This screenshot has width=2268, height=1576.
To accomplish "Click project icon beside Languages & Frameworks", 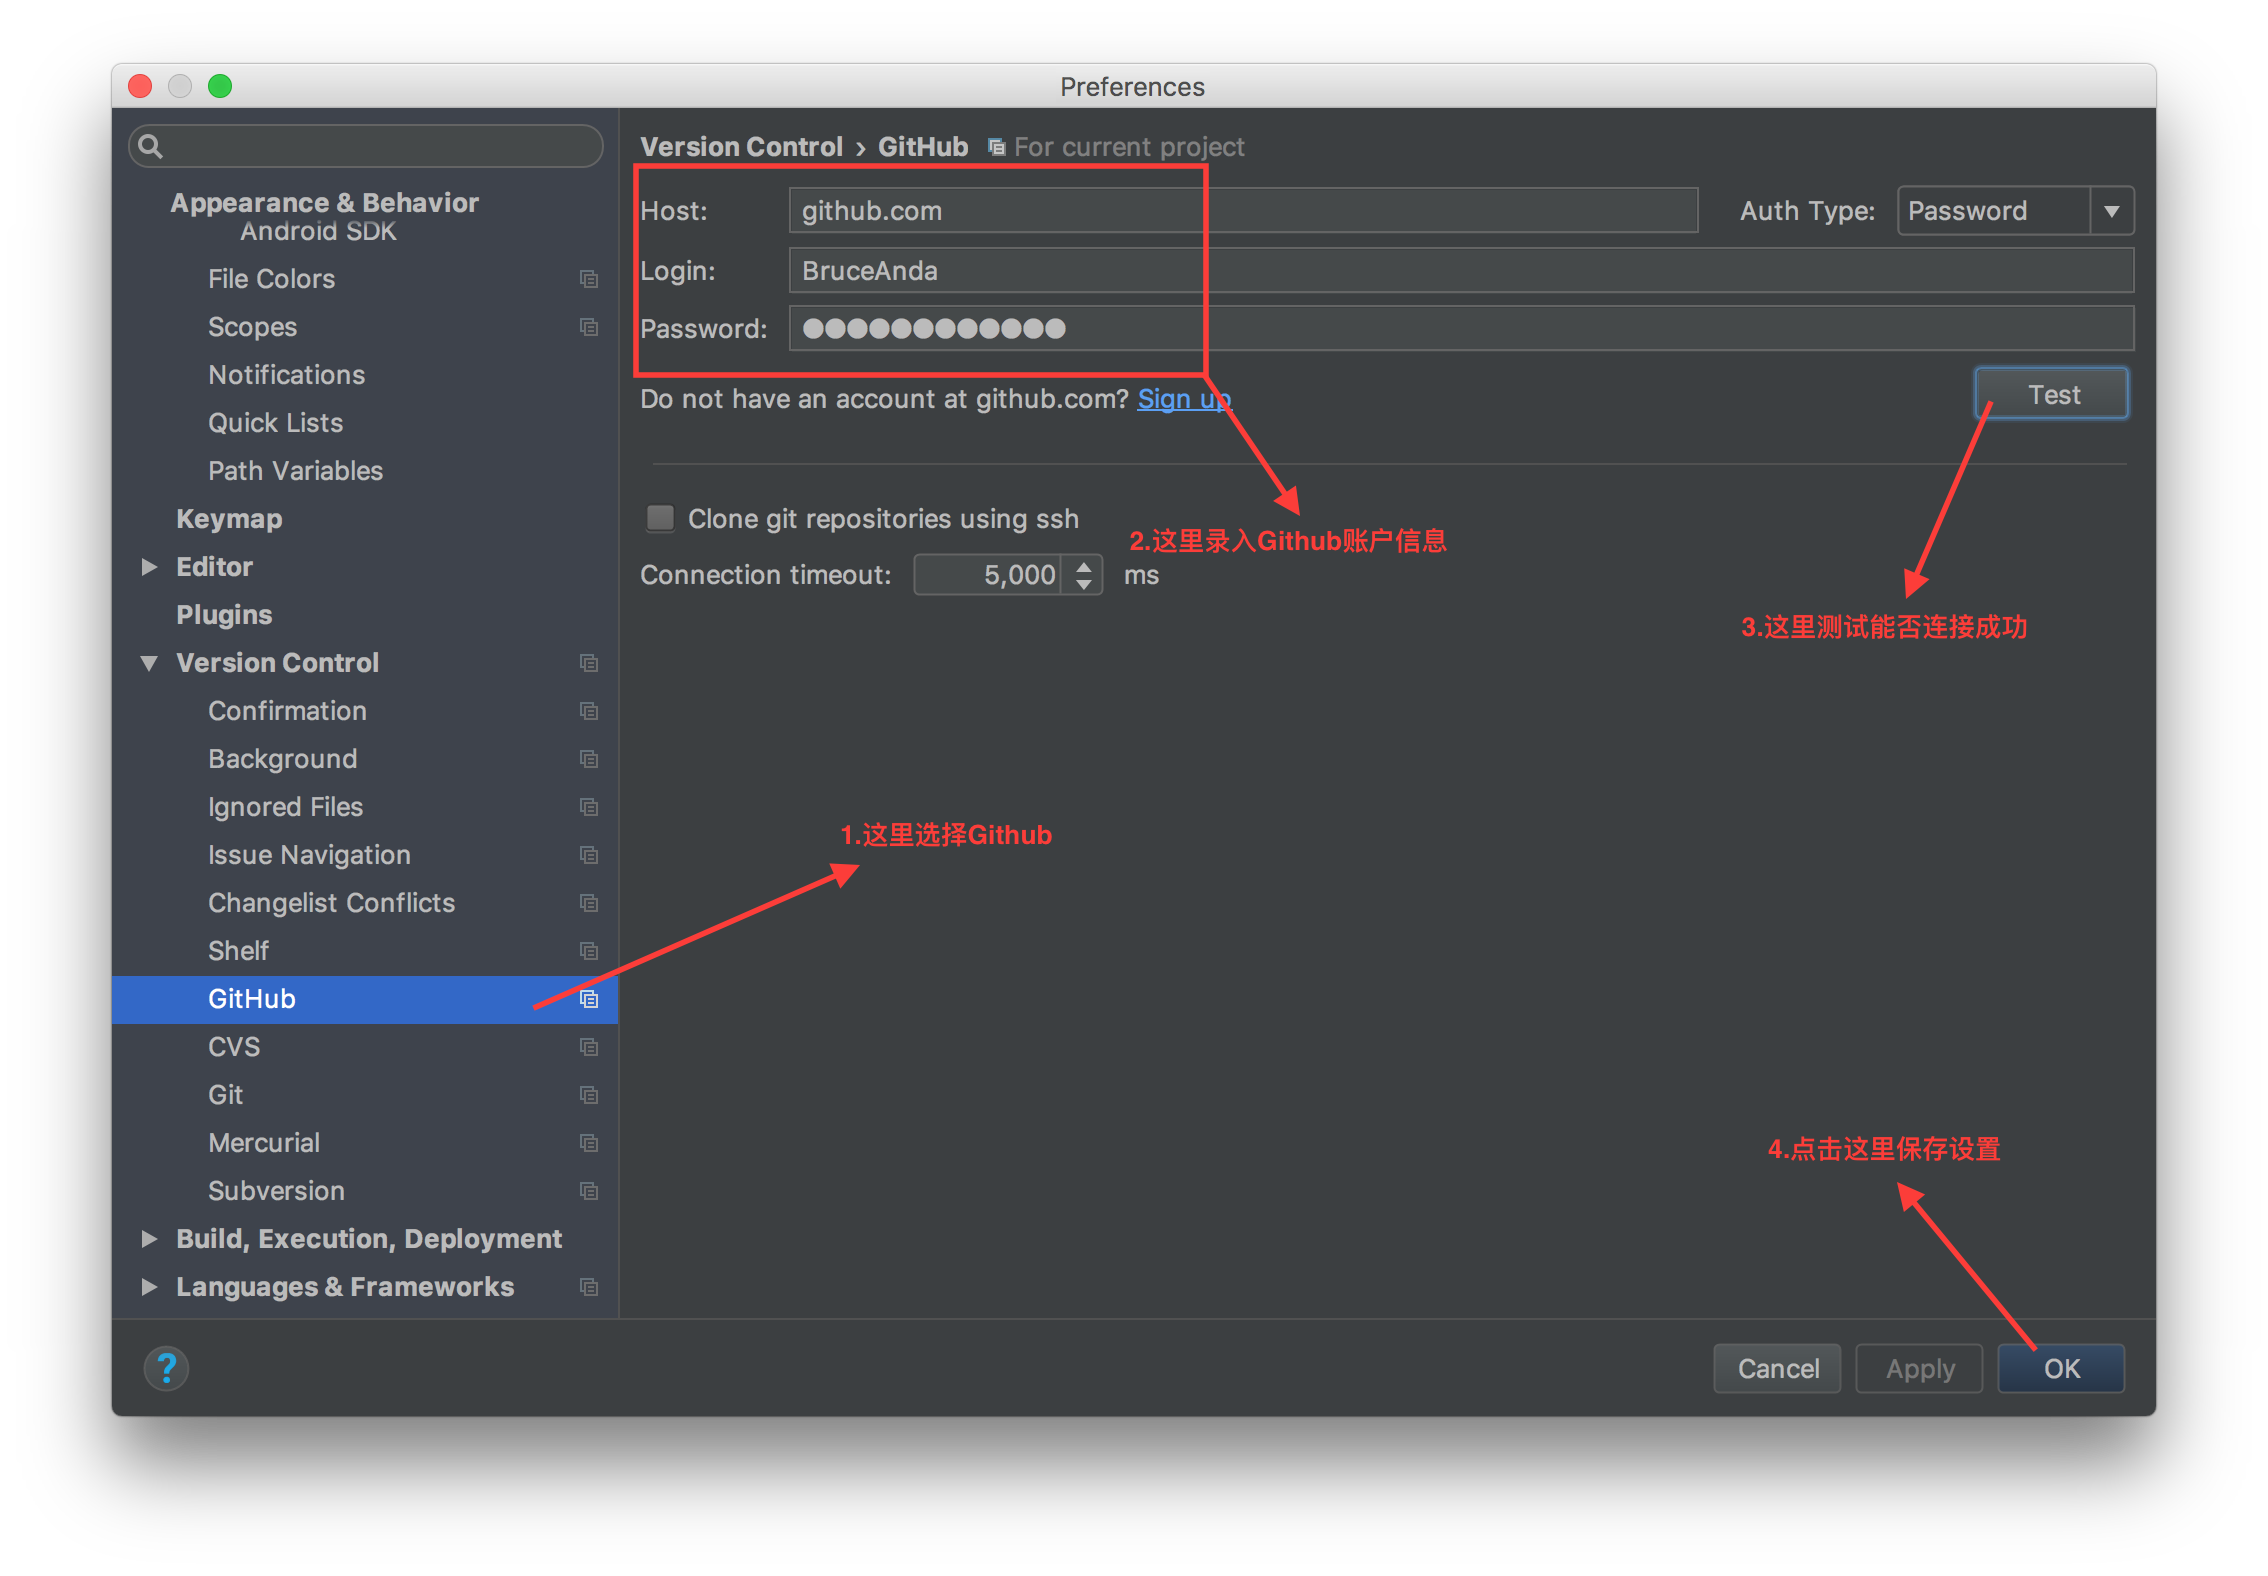I will (x=589, y=1287).
